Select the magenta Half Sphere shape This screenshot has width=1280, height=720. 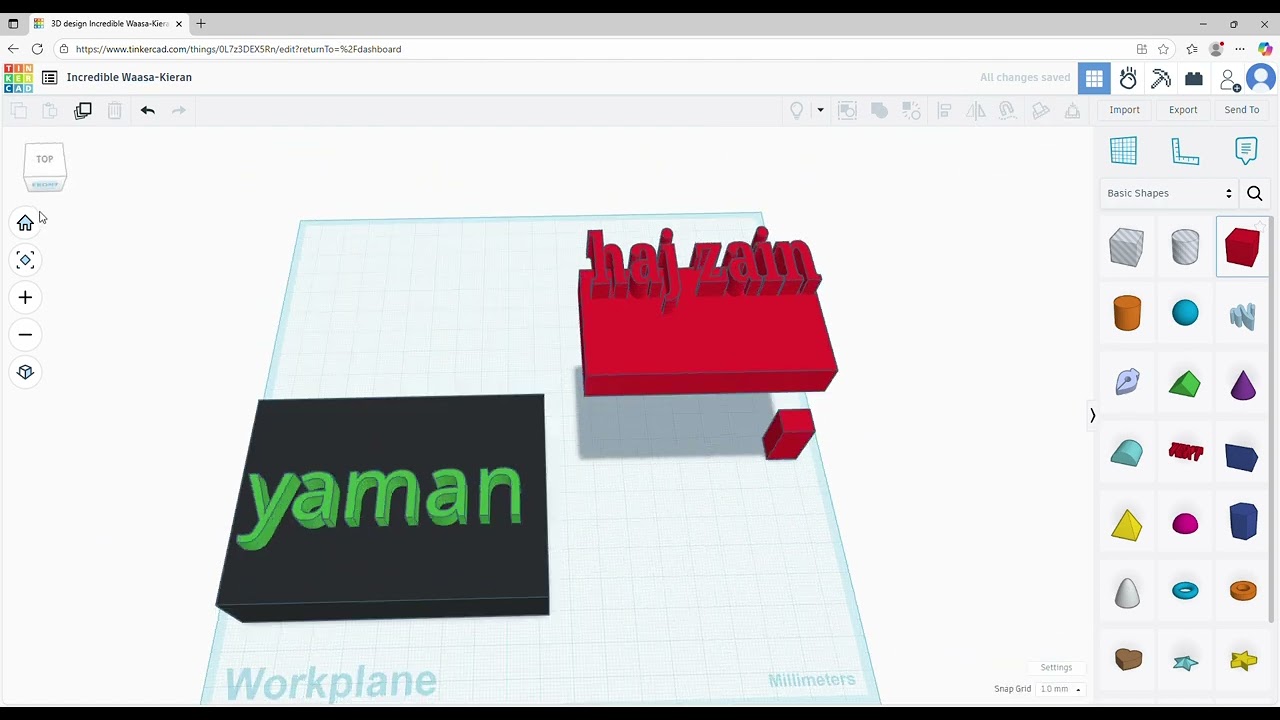click(x=1185, y=524)
